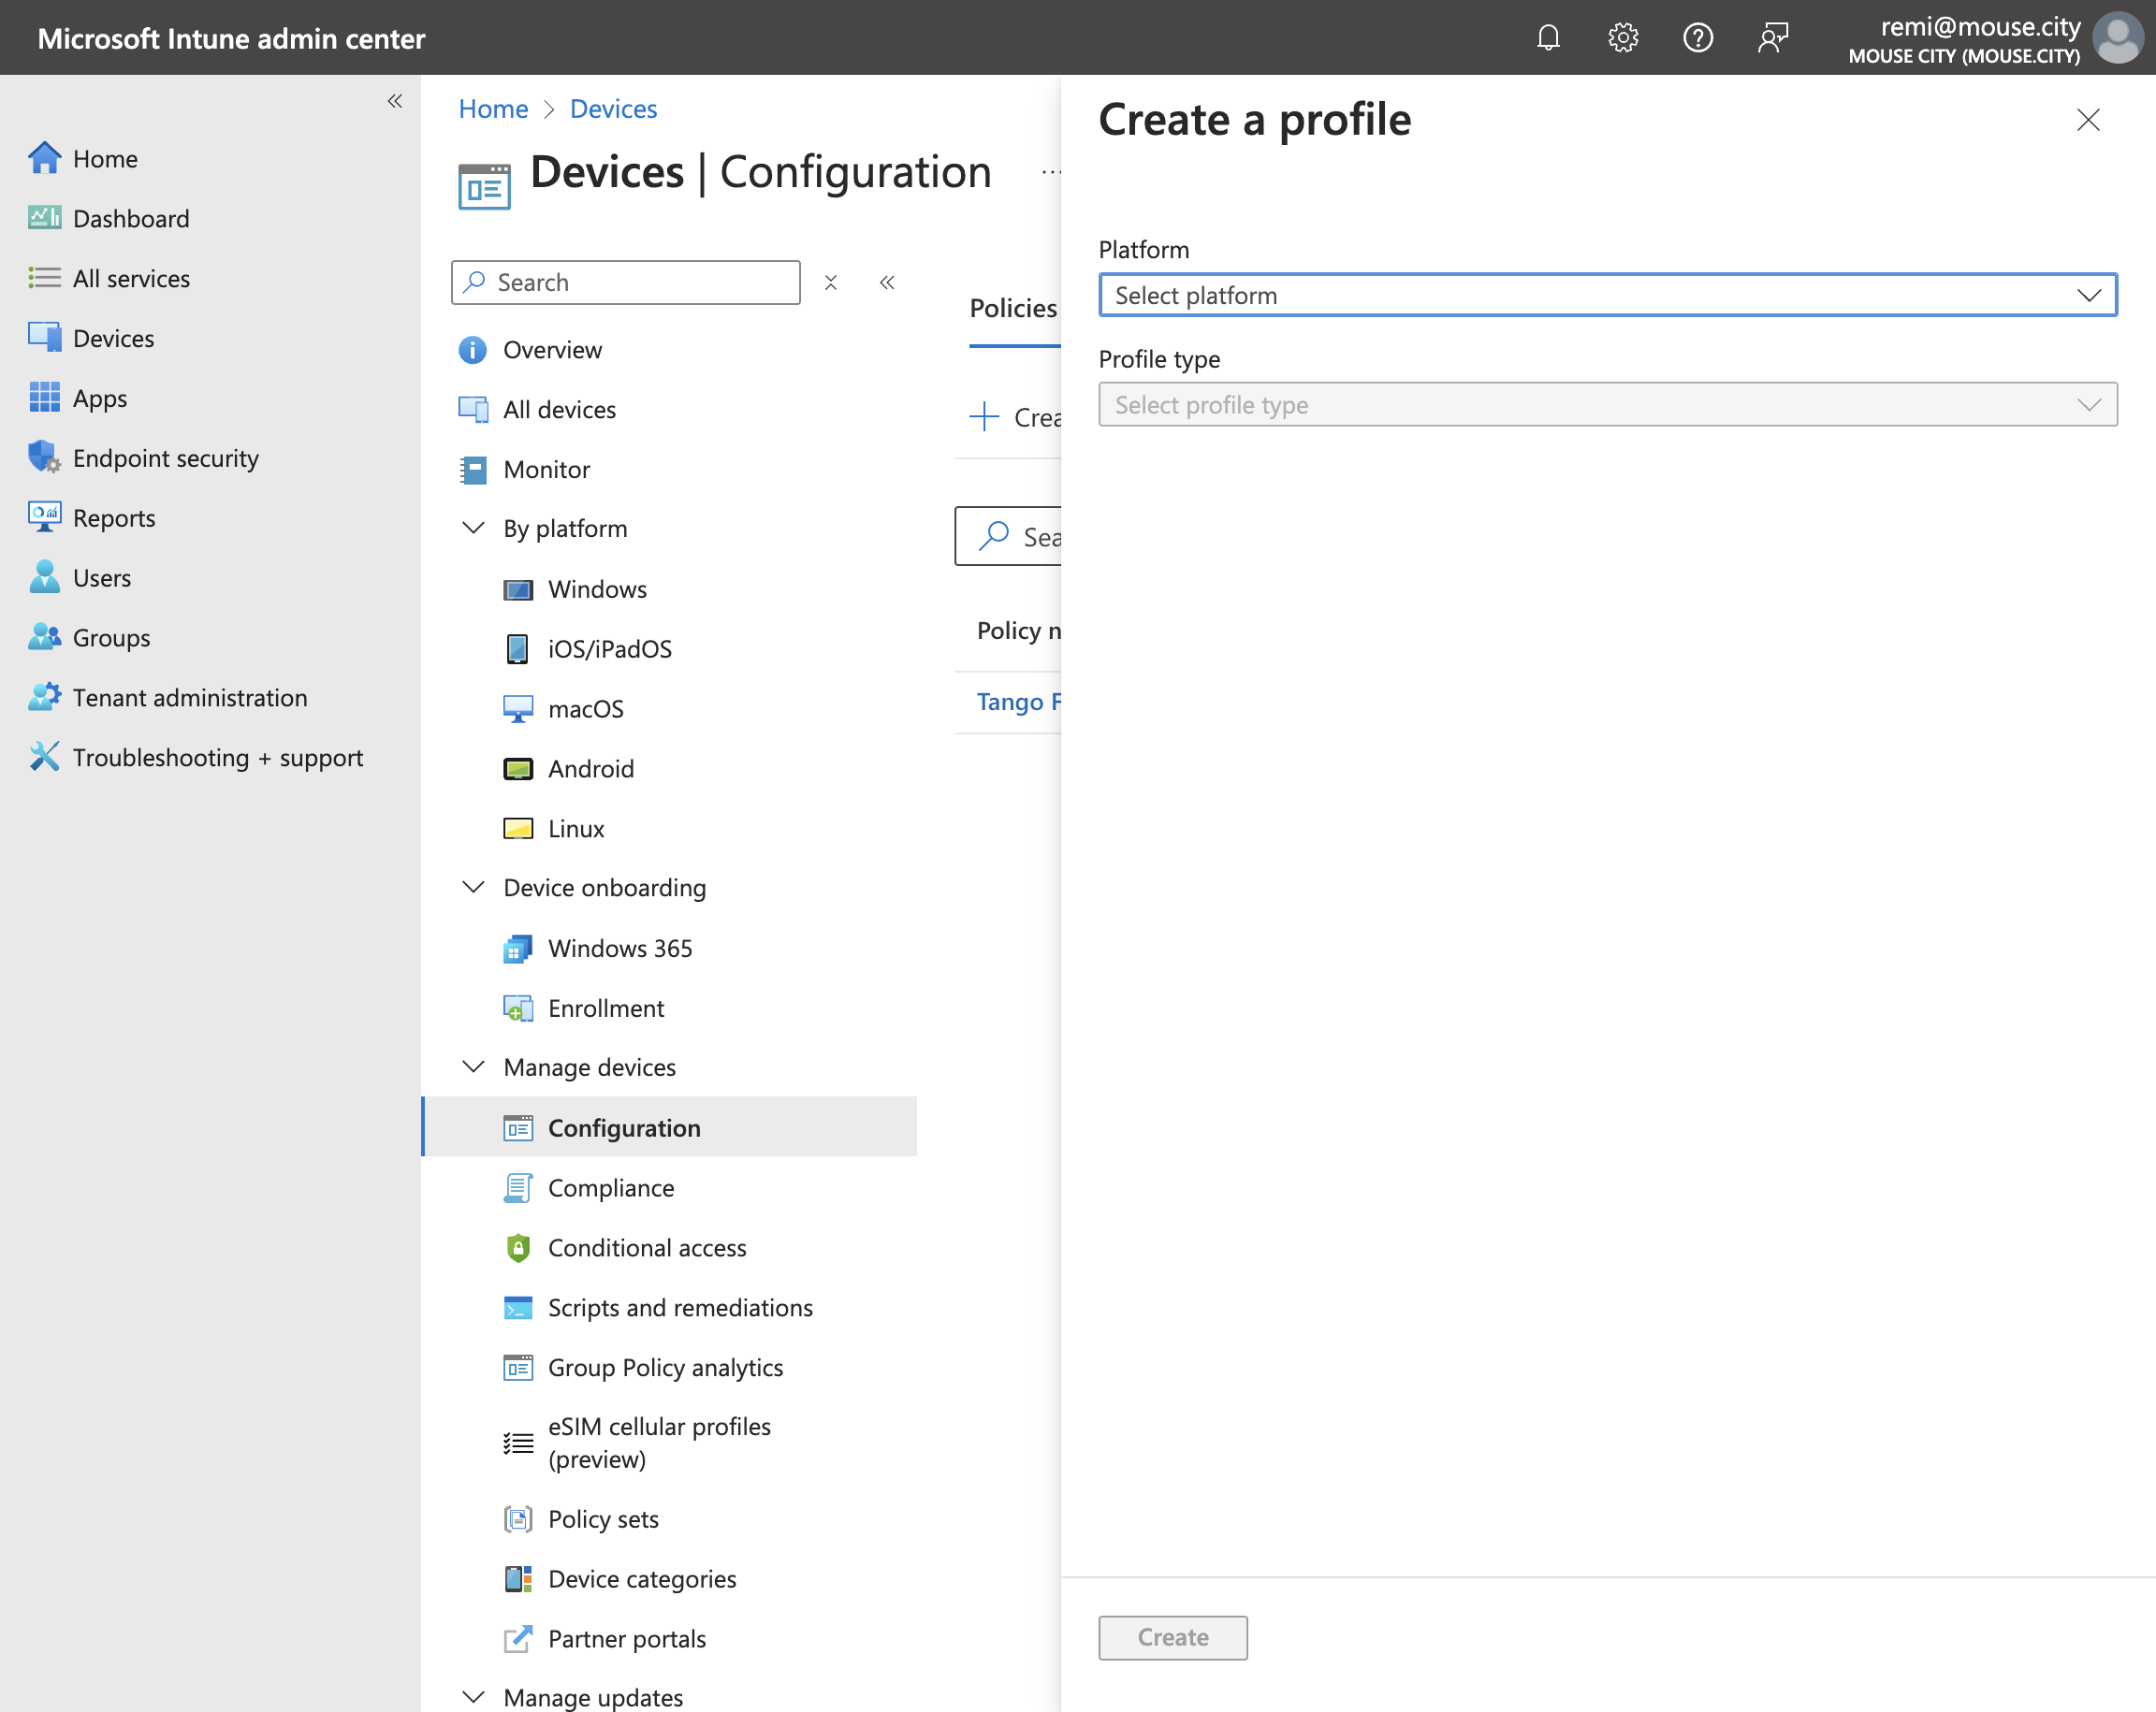Screen dimensions: 2156x1712
Task: Open Overview in the Devices menu
Action: point(552,350)
